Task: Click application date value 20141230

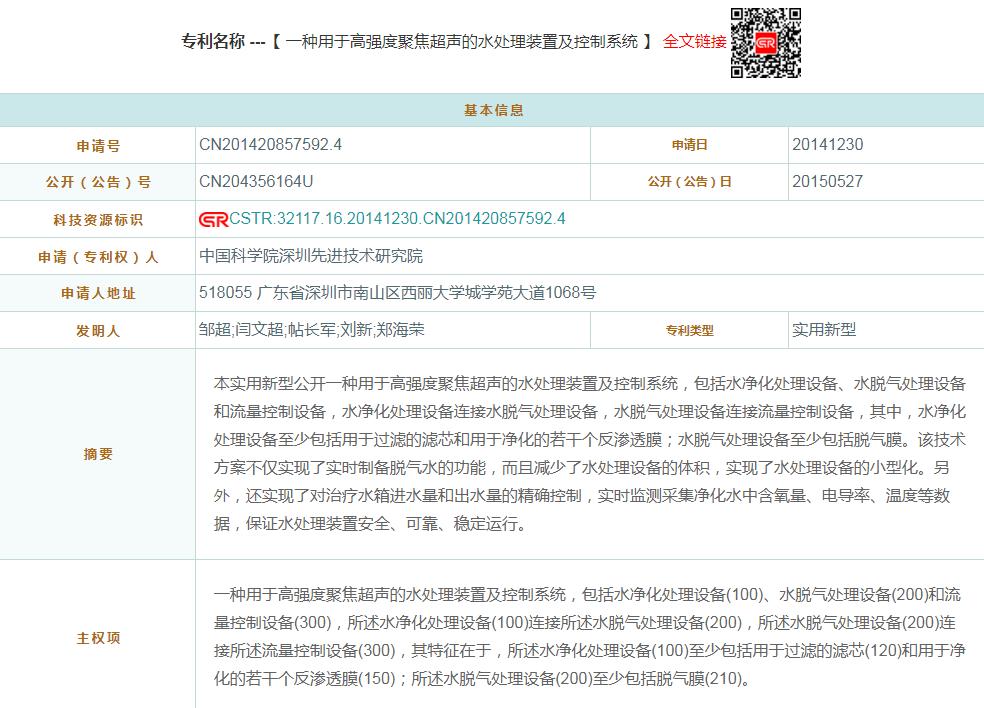Action: (x=827, y=145)
